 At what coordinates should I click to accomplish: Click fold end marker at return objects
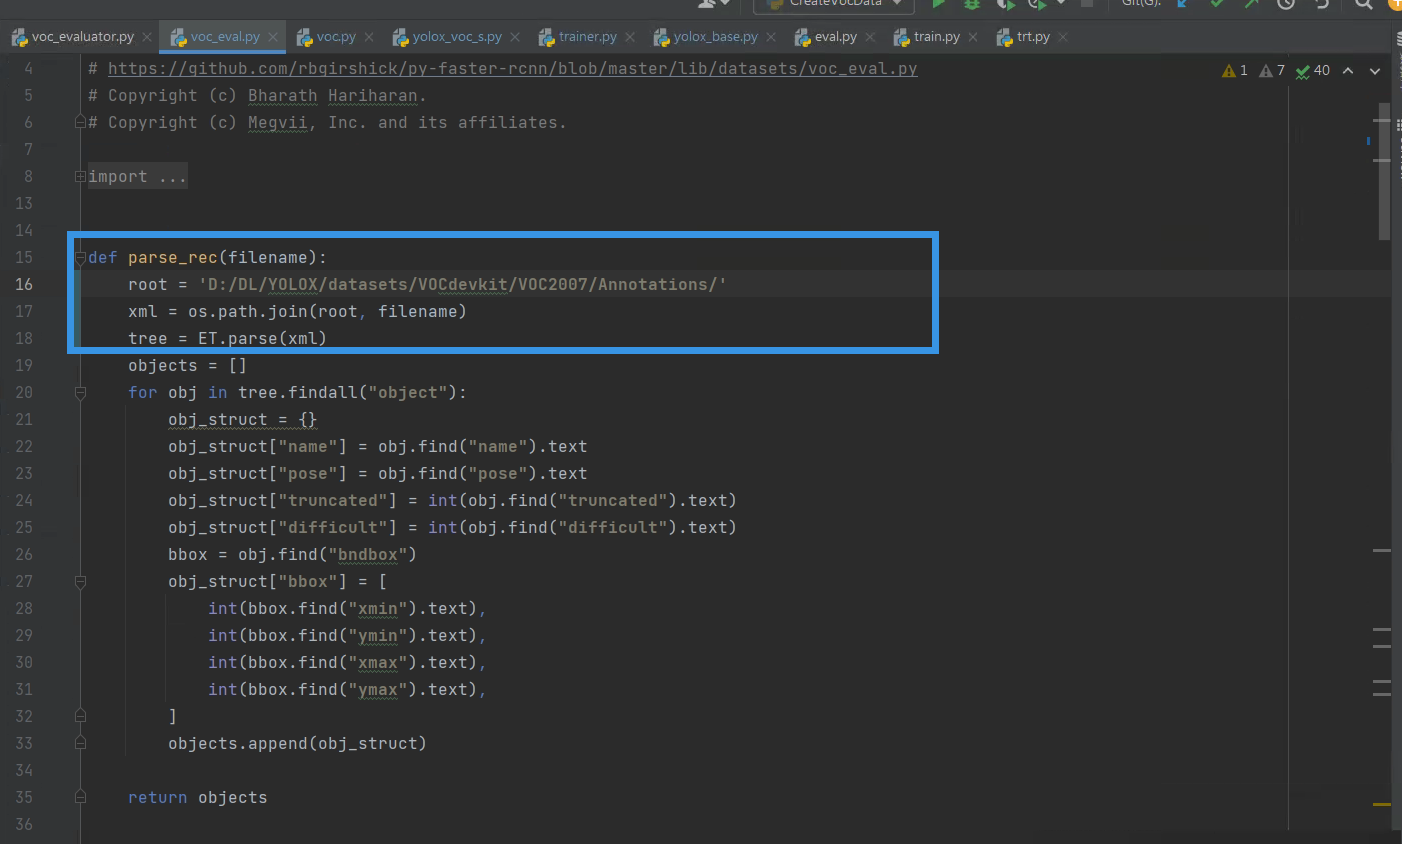[x=80, y=798]
